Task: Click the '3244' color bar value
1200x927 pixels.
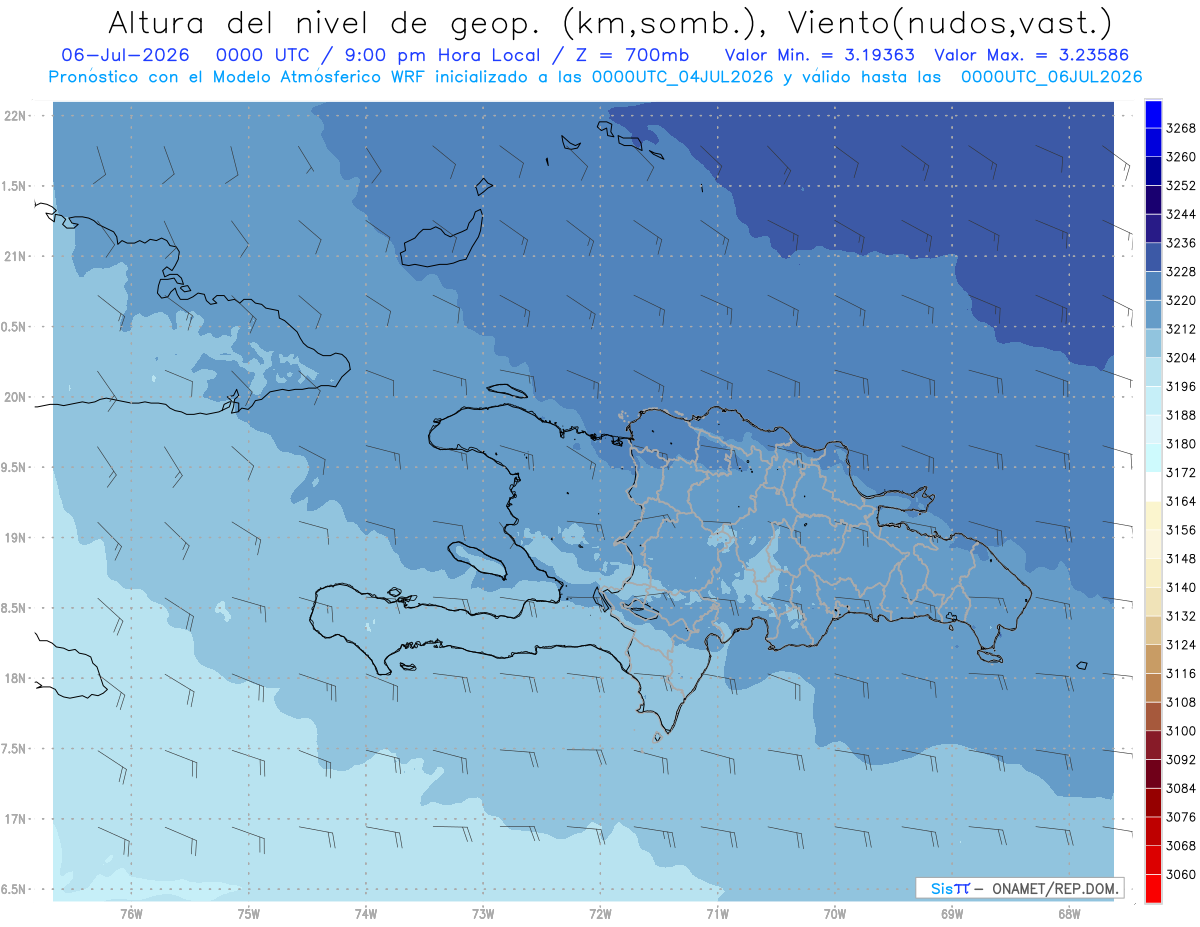Action: coord(1180,214)
